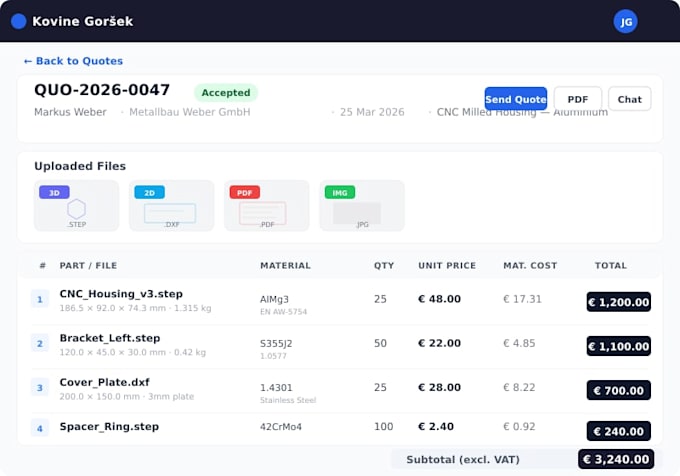680x476 pixels.
Task: Go back via Back to Quotes link
Action: click(73, 61)
